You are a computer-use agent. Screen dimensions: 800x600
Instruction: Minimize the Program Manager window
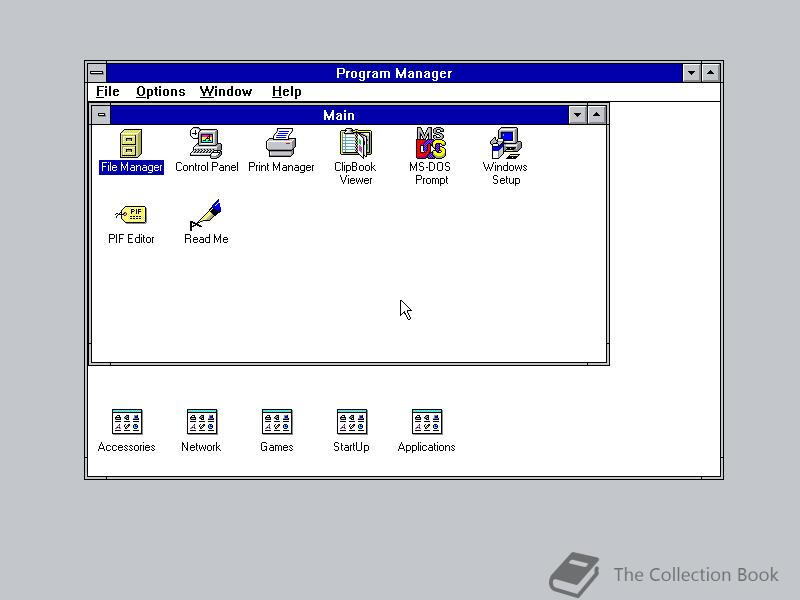point(691,73)
